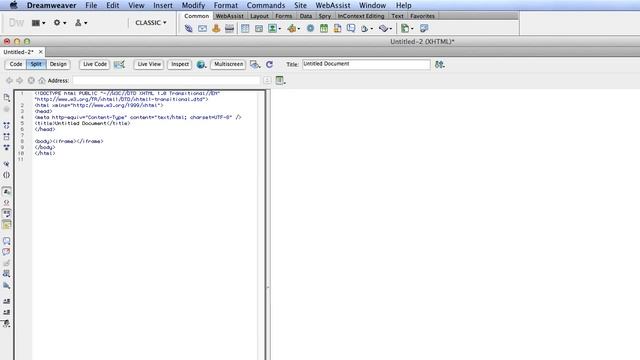Indent Code using the coding toolbar

point(7,301)
